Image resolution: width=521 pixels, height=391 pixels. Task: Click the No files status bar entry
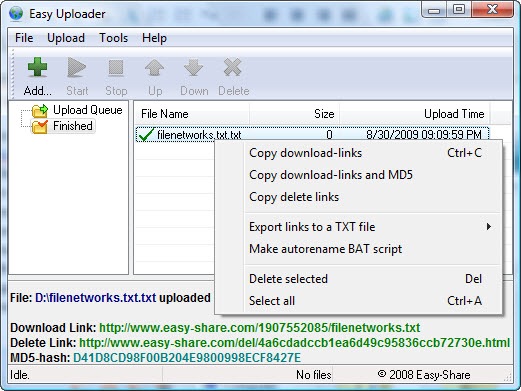[x=314, y=375]
